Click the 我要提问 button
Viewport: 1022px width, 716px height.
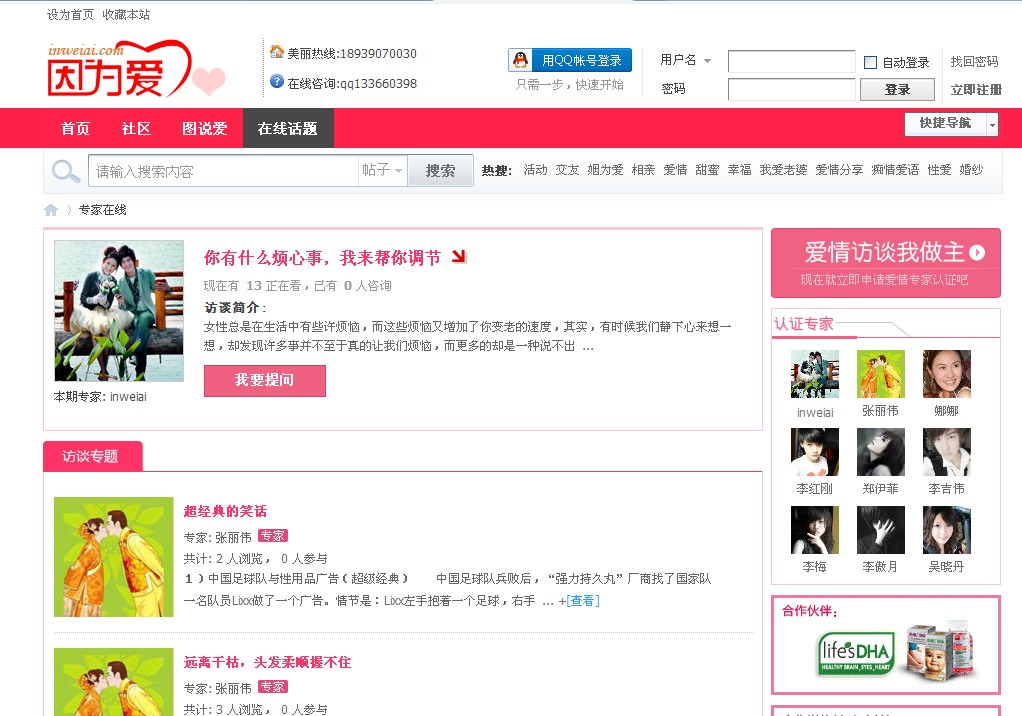tap(265, 380)
